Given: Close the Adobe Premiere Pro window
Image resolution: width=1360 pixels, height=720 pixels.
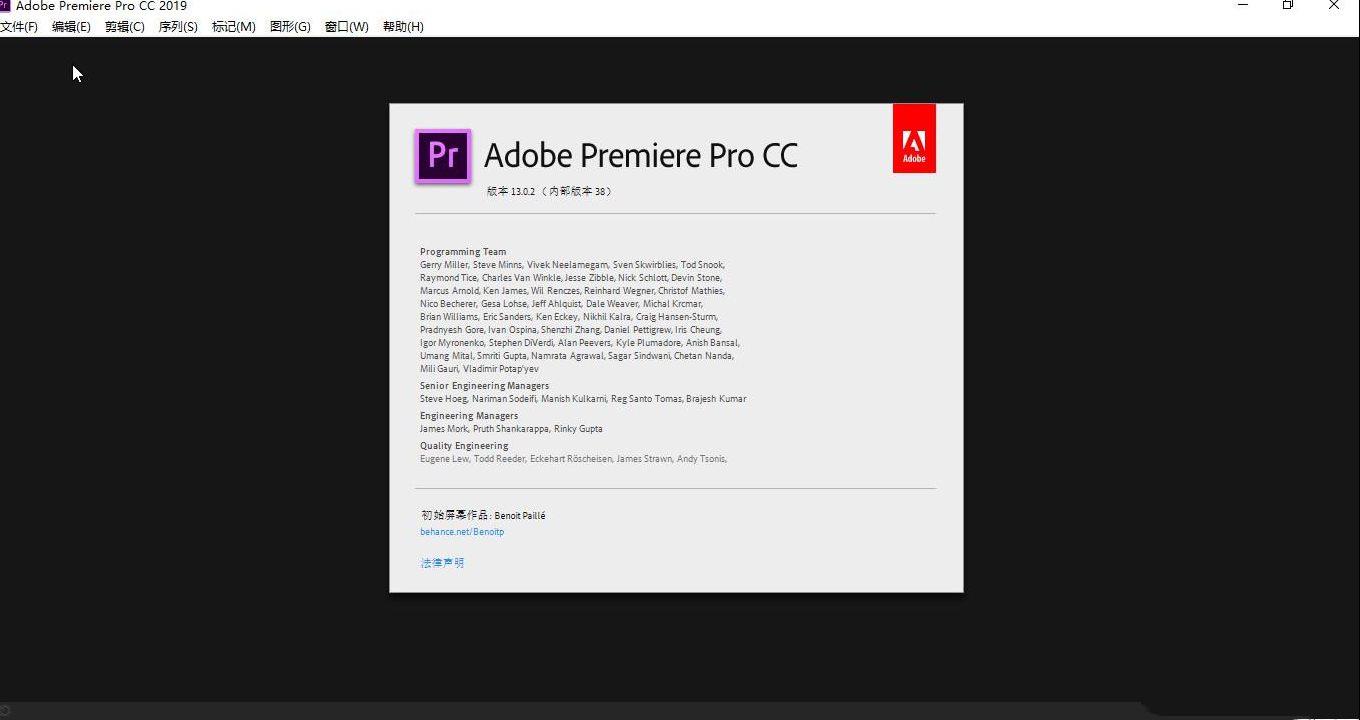Looking at the screenshot, I should (x=1334, y=5).
